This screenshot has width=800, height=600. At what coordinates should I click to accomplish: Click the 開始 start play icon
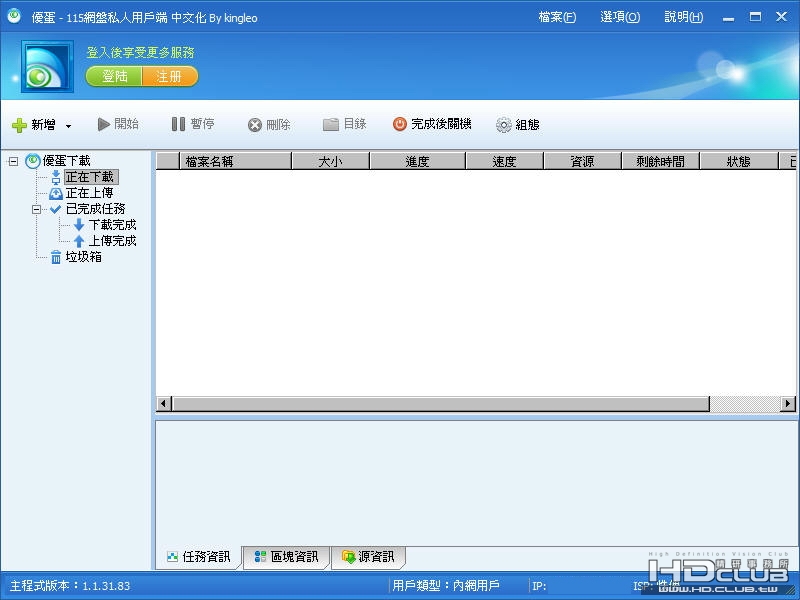[104, 124]
